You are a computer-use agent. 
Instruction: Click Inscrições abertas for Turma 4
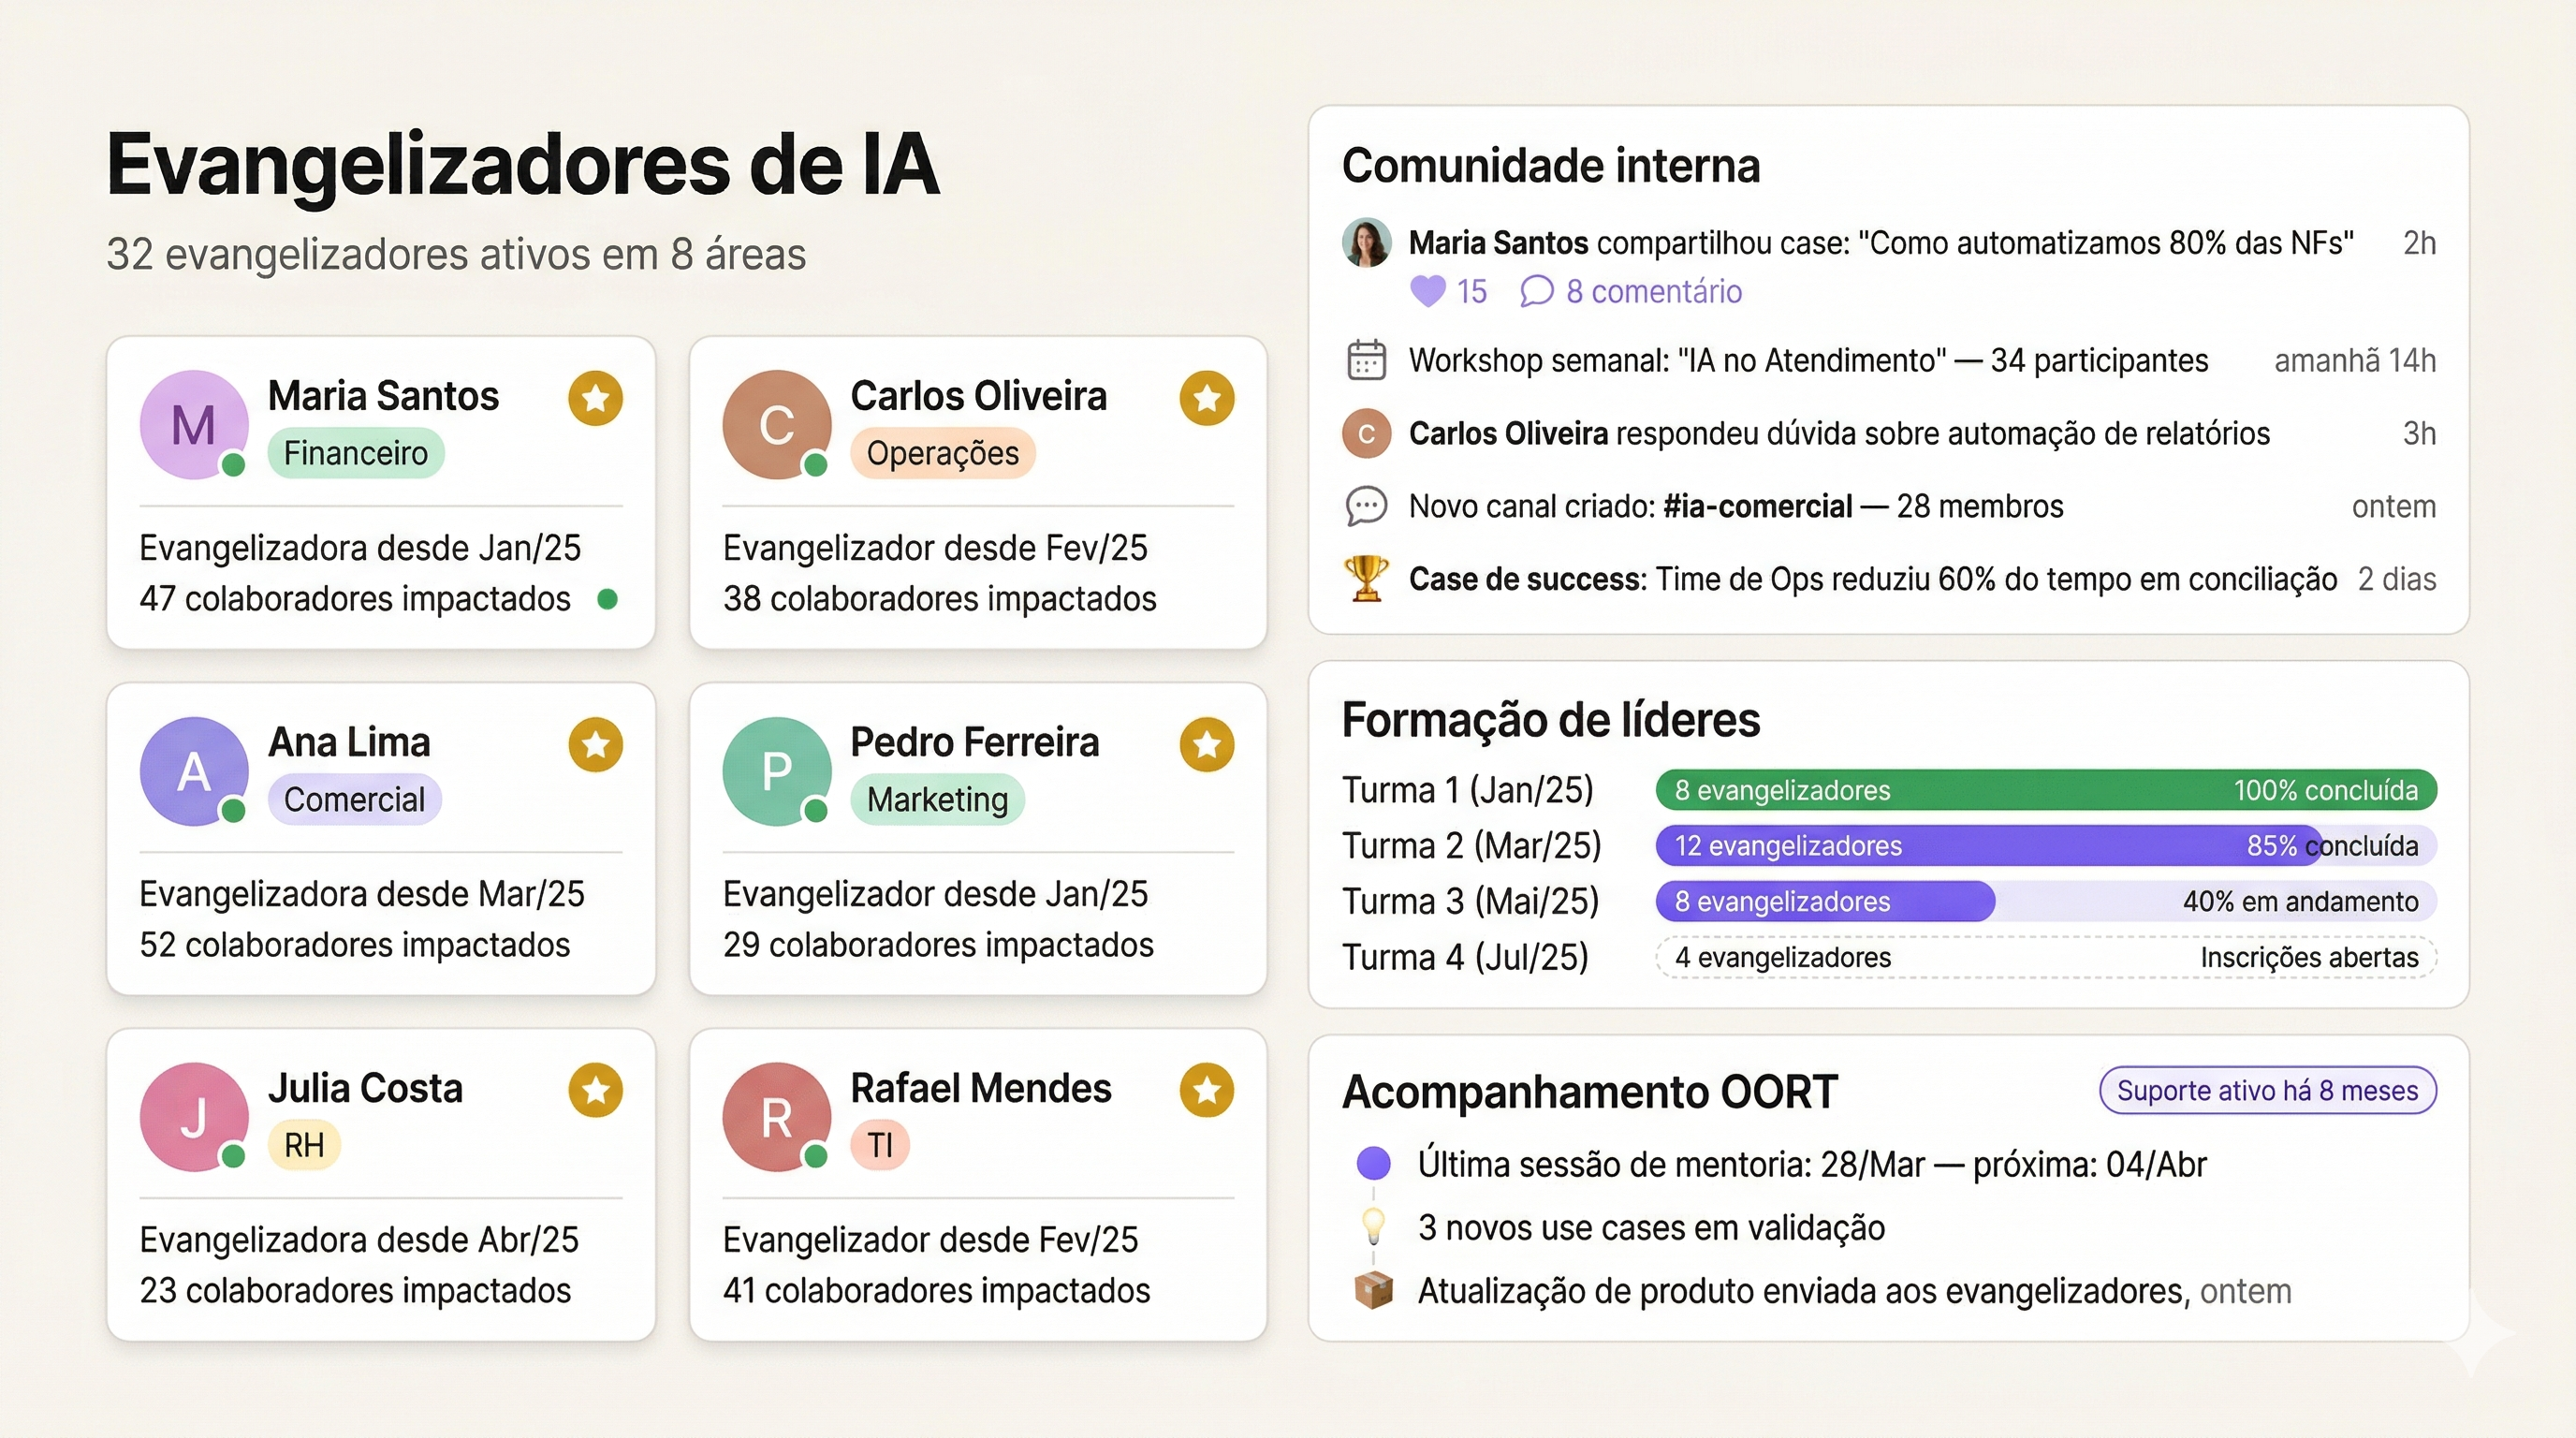[x=2310, y=957]
